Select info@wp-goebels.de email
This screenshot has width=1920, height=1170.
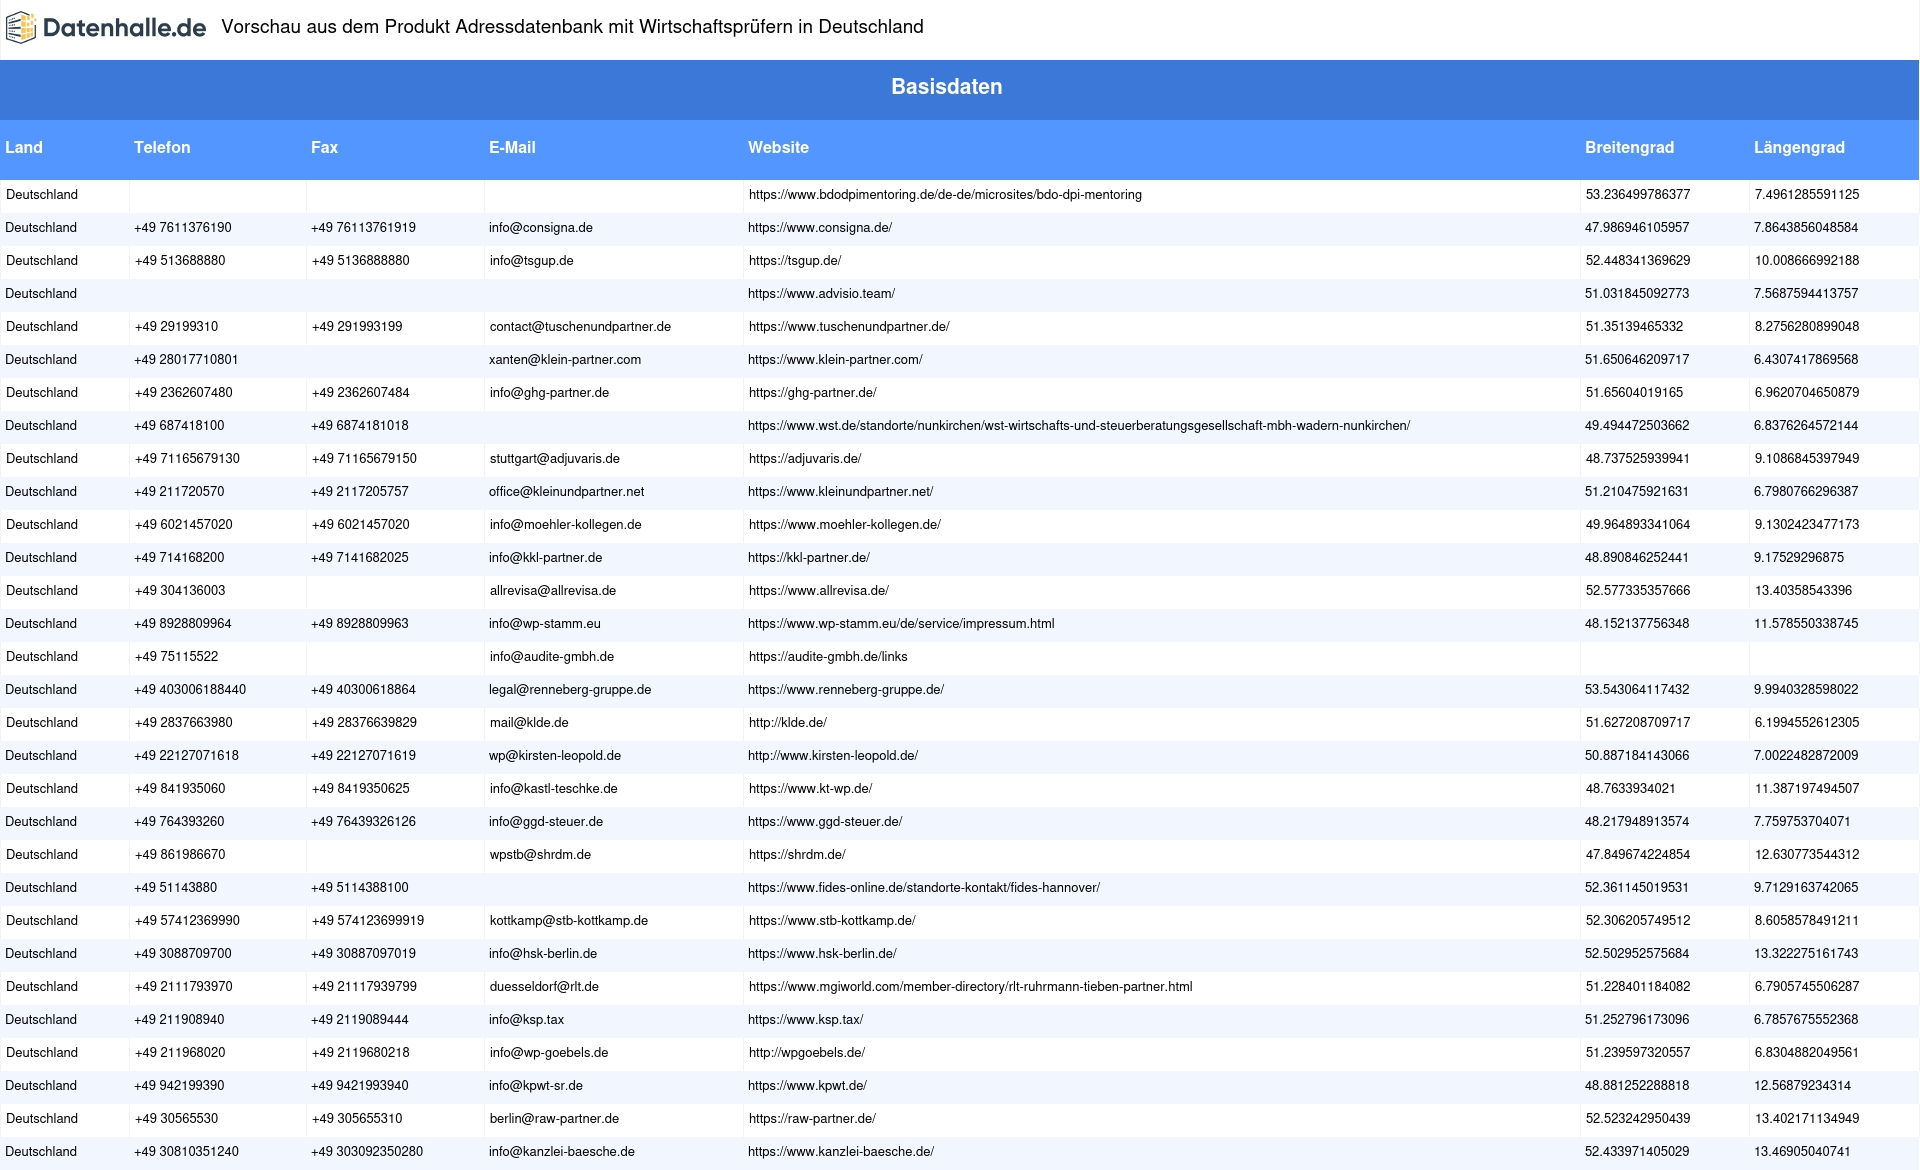pyautogui.click(x=549, y=1053)
